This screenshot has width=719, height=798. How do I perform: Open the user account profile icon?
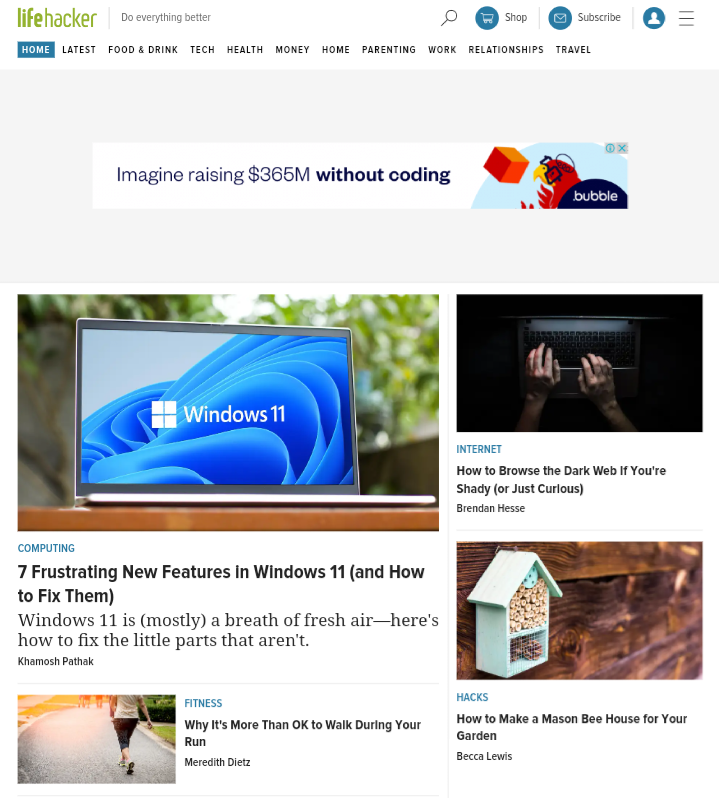(654, 18)
